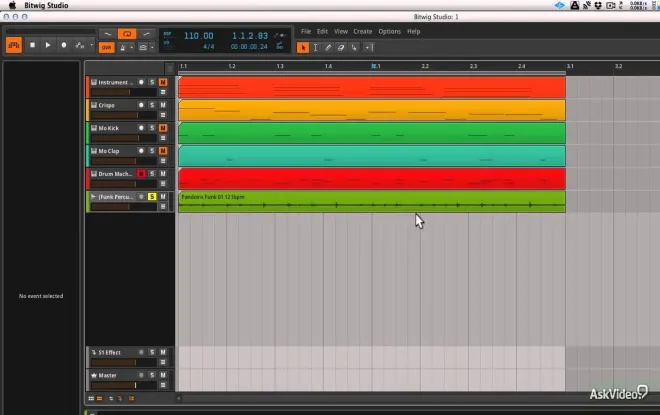Unsolo the Funk Percussion track

[x=152, y=197]
